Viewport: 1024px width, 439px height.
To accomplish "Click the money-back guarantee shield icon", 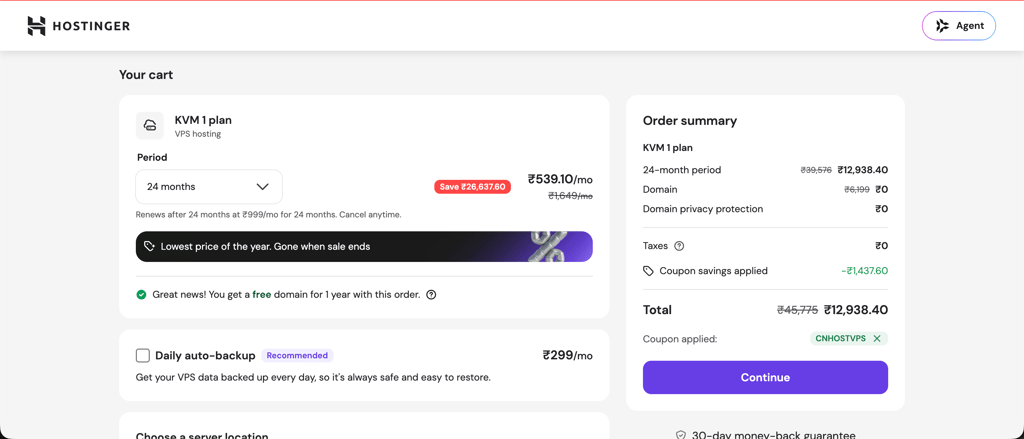I will (x=680, y=434).
